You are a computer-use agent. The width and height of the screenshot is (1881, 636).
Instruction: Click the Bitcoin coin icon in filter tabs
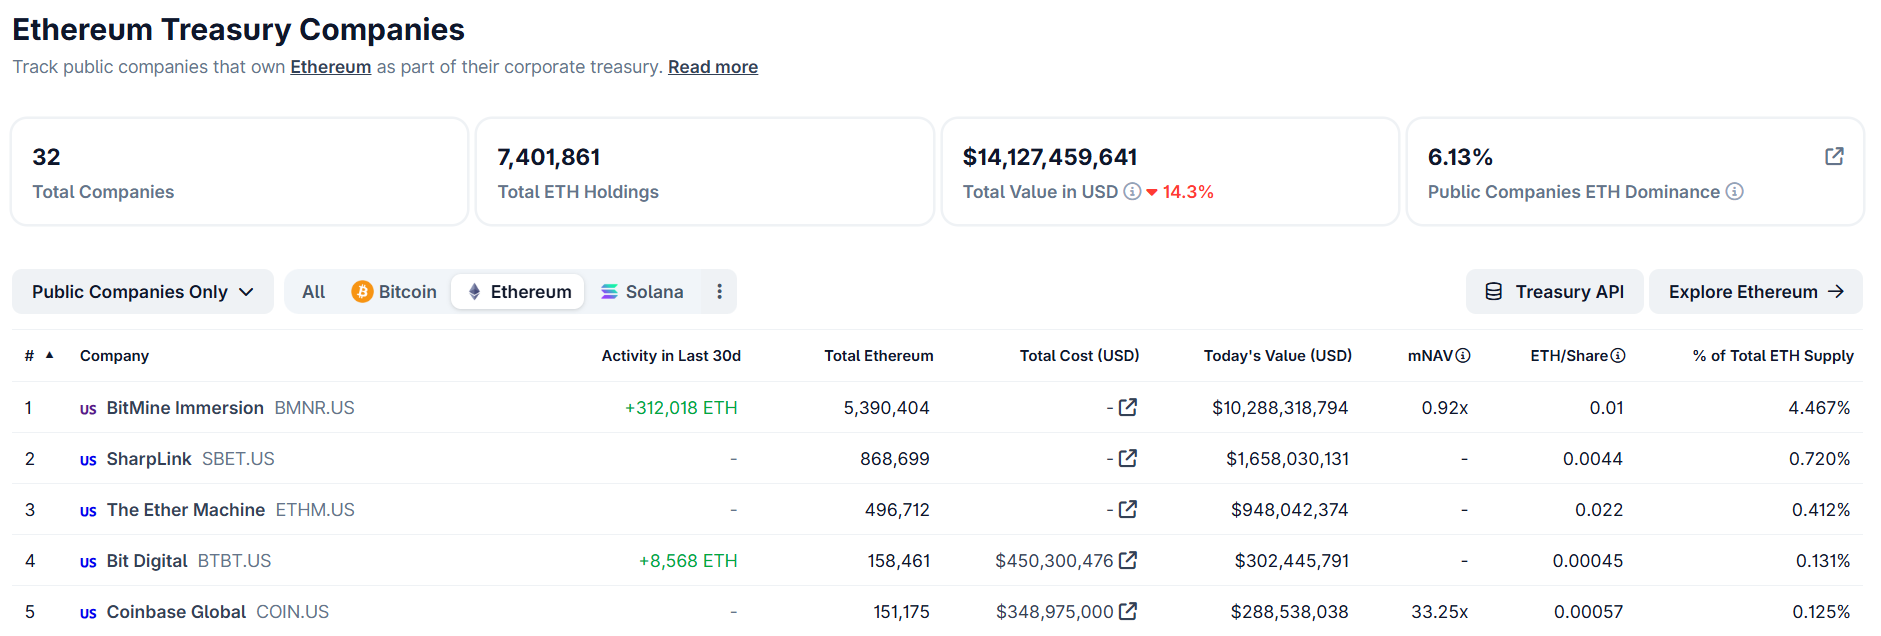[x=362, y=291]
